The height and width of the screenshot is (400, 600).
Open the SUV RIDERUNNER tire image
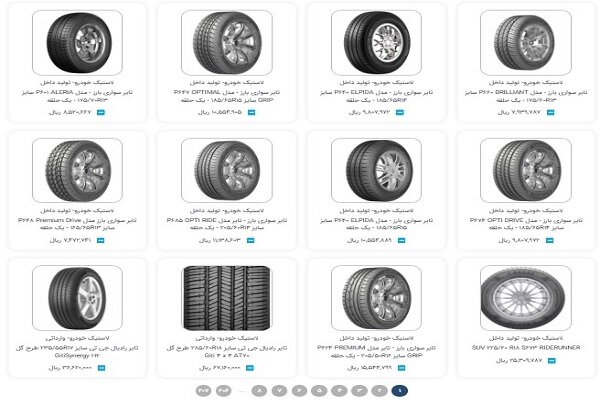click(526, 298)
